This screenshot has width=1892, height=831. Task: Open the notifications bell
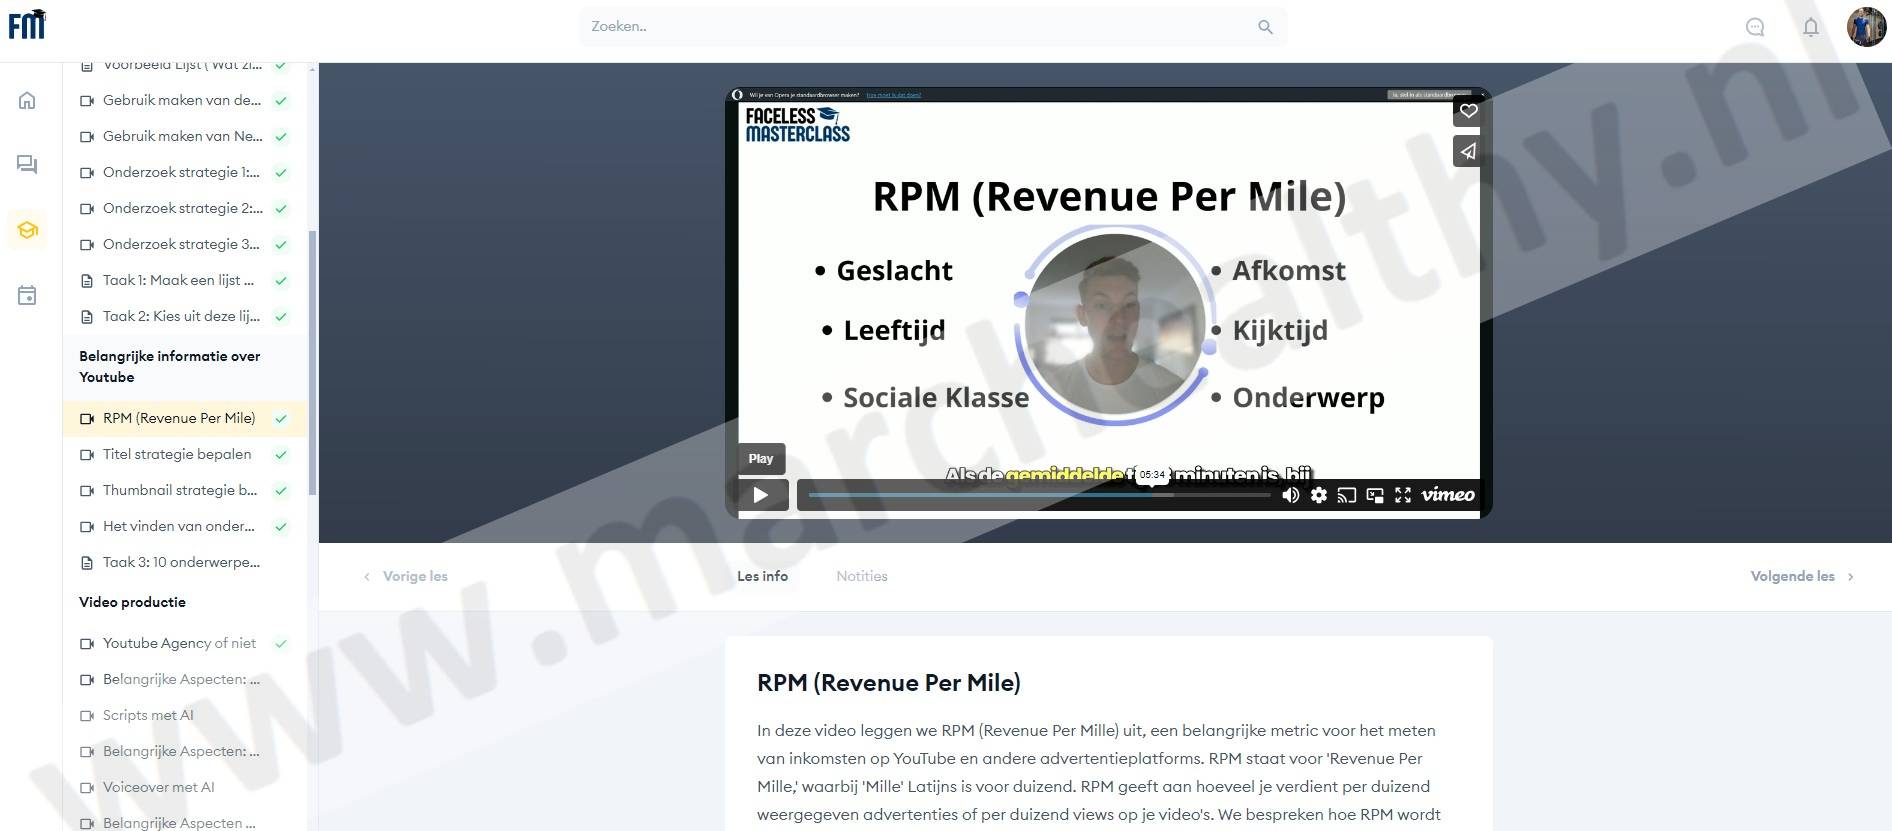(x=1810, y=27)
